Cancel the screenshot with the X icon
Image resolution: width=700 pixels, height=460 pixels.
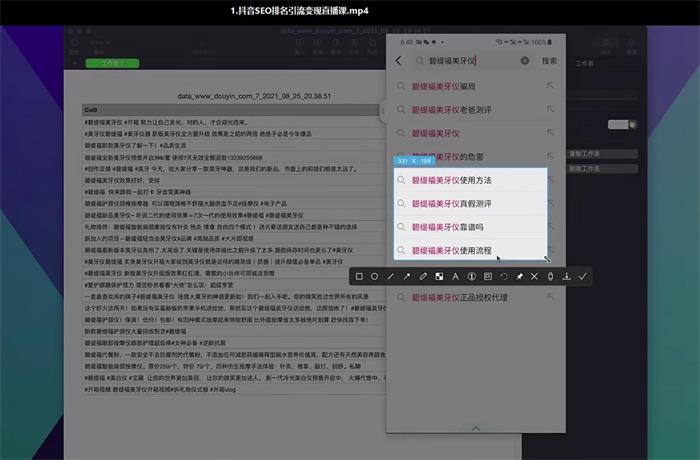click(x=534, y=276)
